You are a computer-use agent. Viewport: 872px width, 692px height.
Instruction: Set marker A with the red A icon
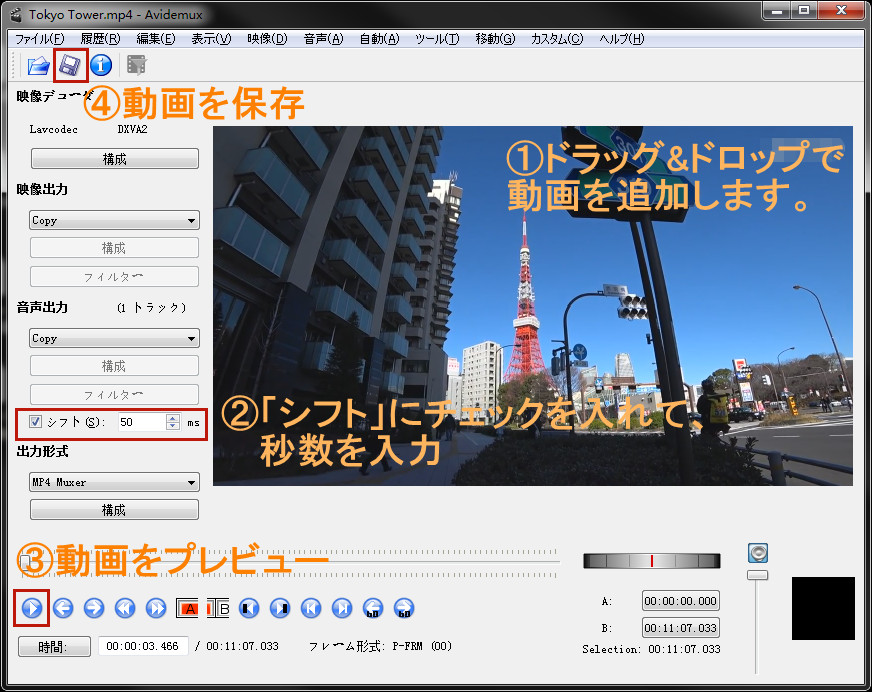tap(188, 608)
